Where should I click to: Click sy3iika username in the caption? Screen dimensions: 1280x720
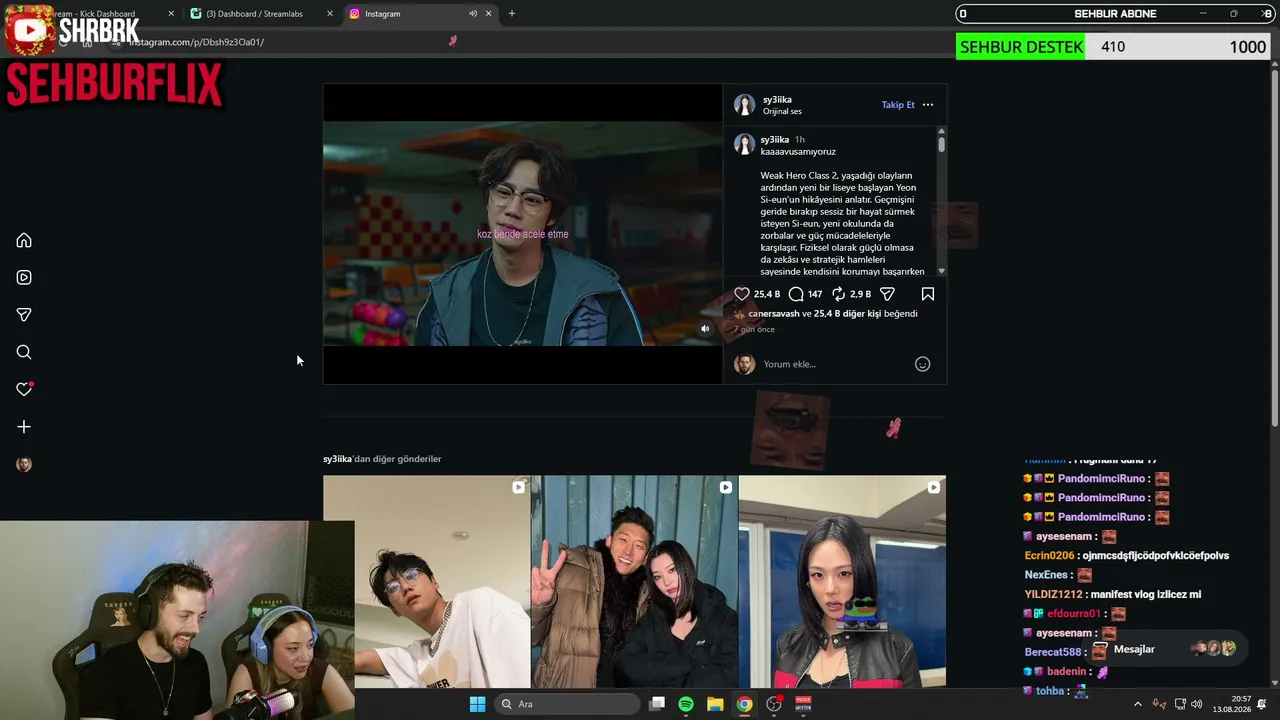click(775, 140)
